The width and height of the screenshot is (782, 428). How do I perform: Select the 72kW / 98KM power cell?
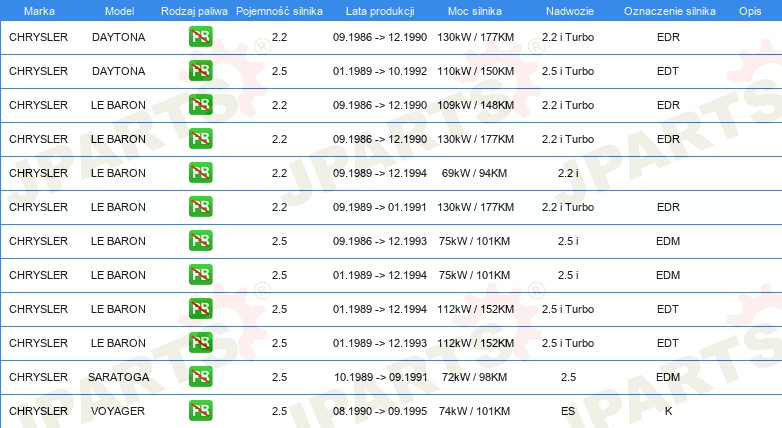(474, 377)
